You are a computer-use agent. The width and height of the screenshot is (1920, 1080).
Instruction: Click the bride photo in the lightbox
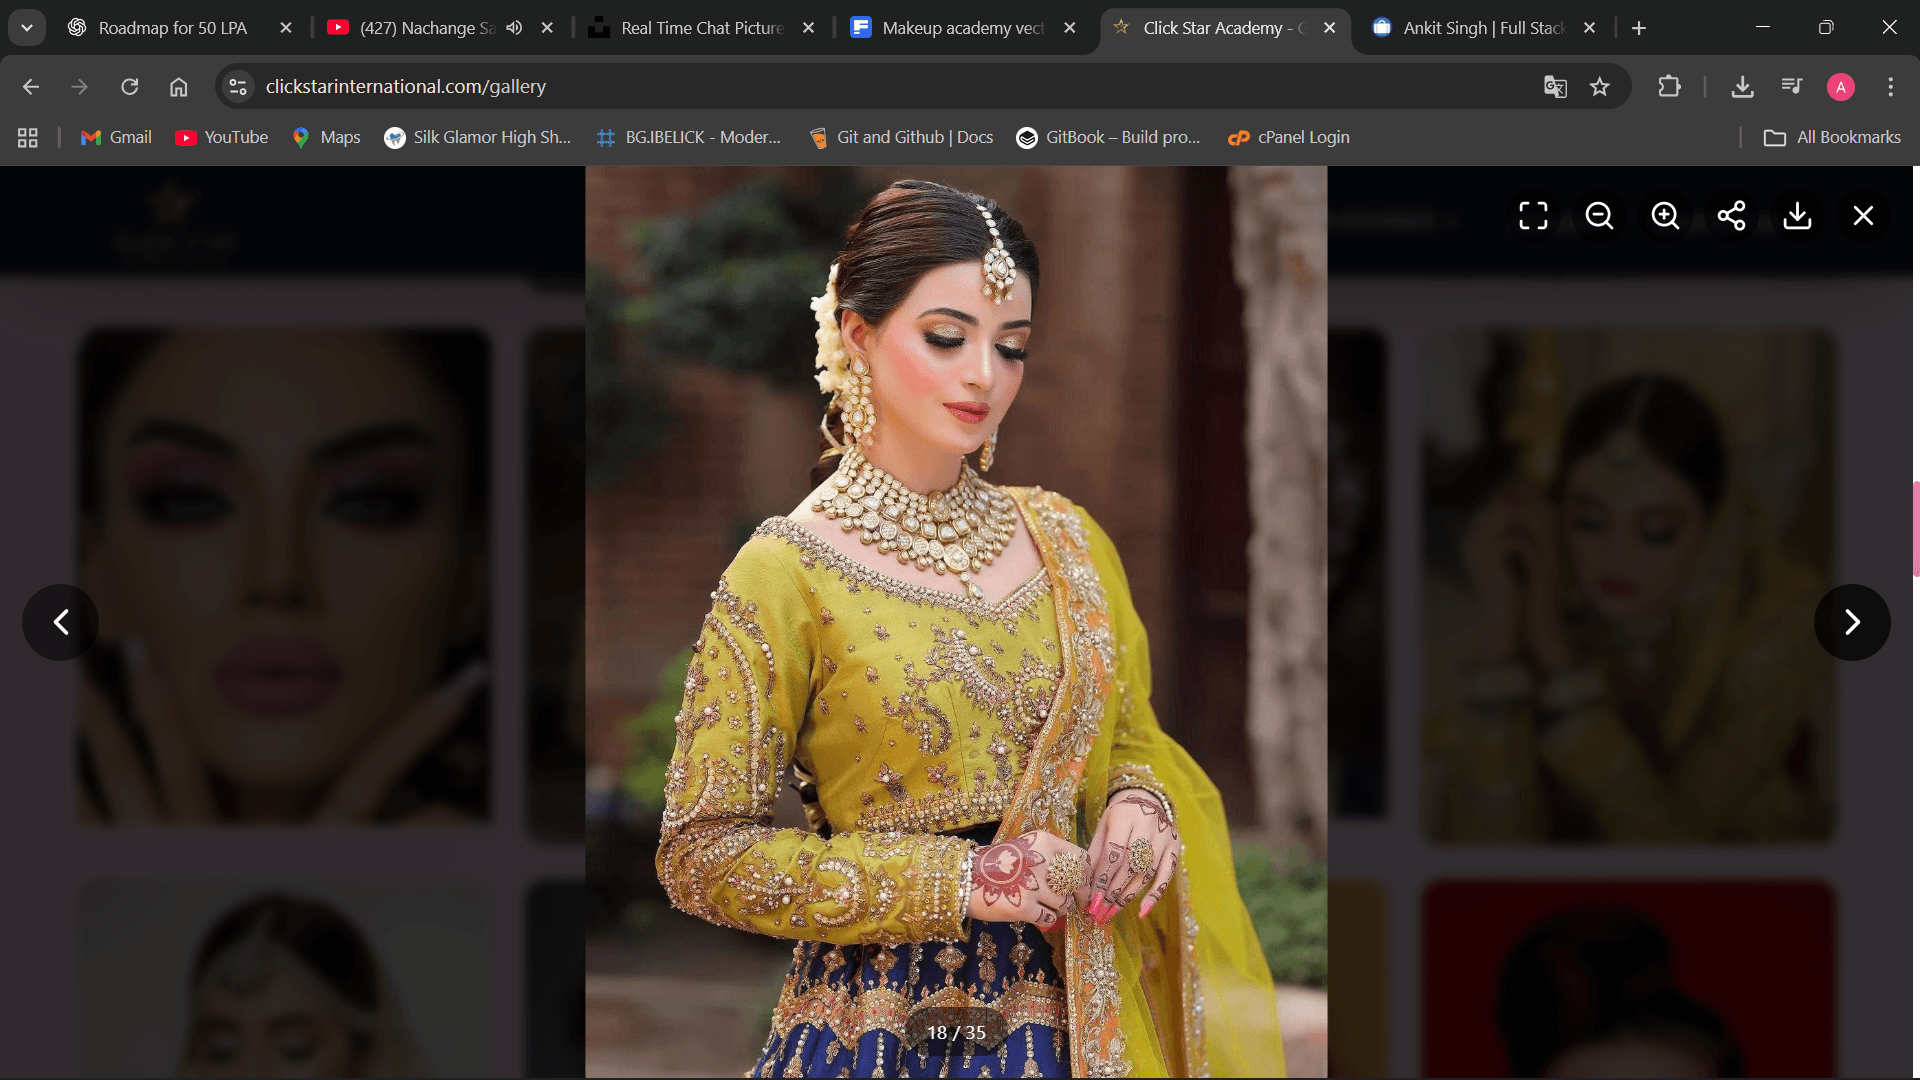(956, 622)
